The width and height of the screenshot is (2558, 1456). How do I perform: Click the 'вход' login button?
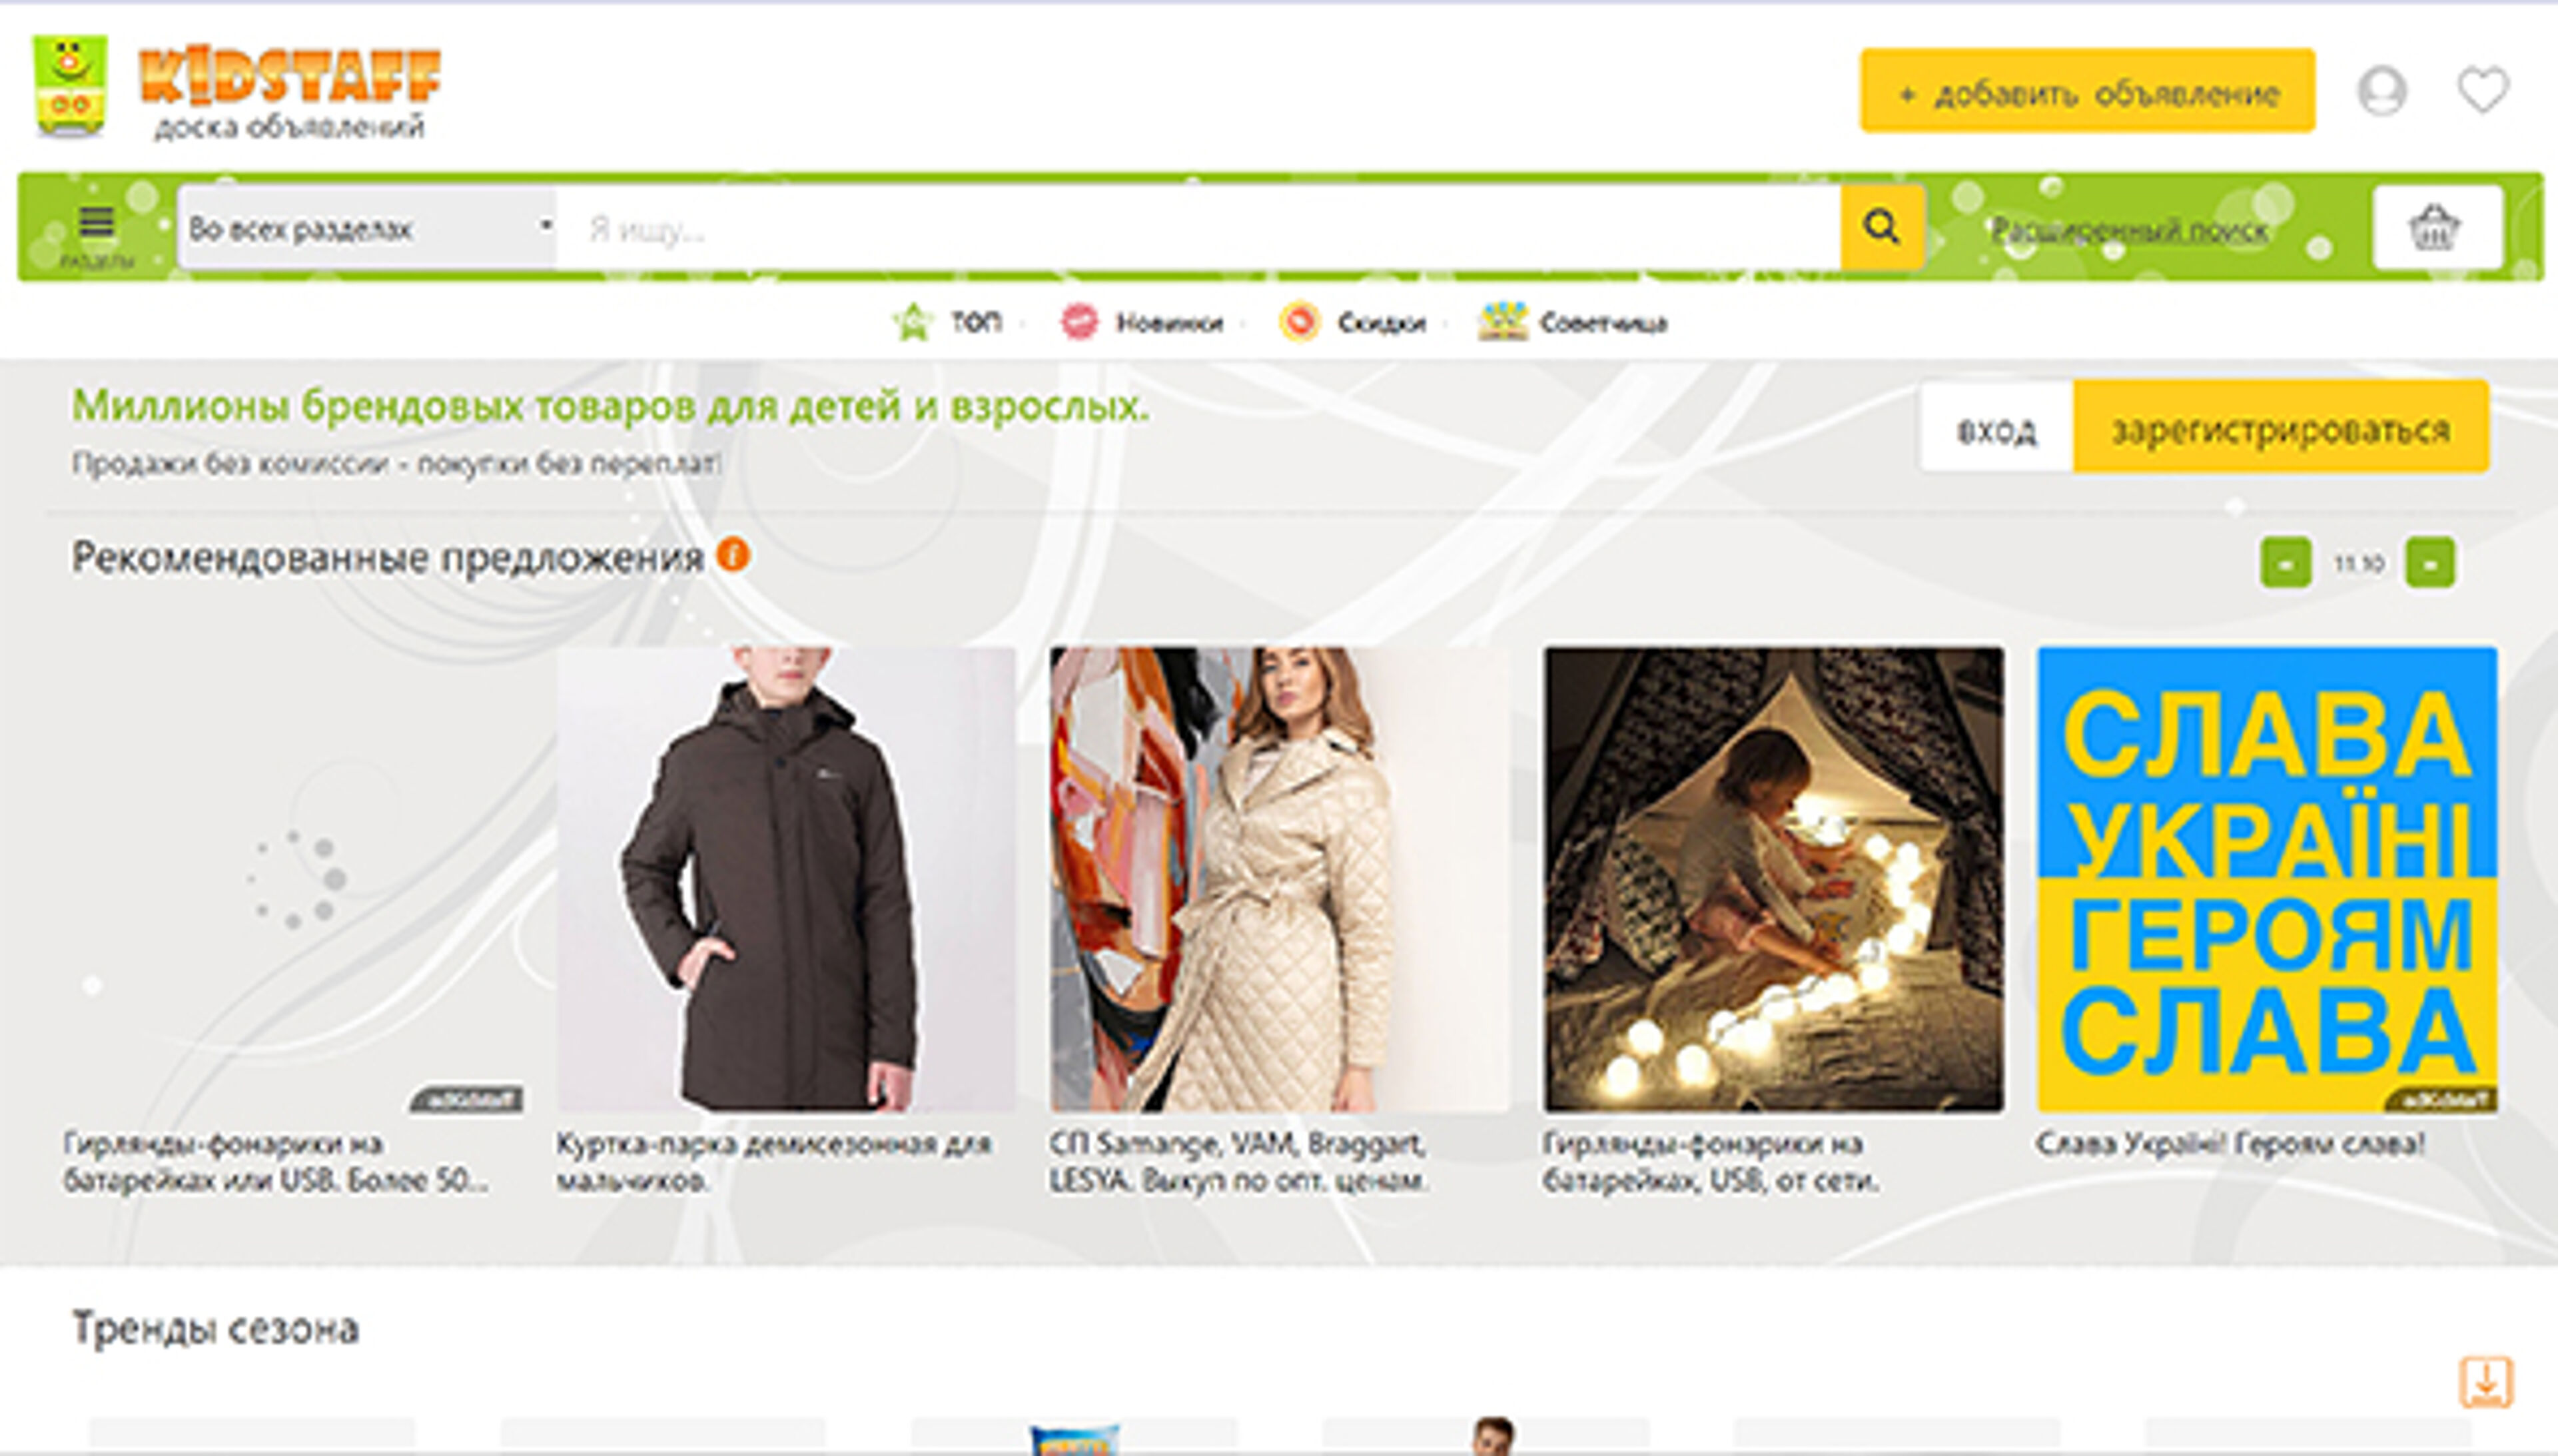tap(1996, 430)
